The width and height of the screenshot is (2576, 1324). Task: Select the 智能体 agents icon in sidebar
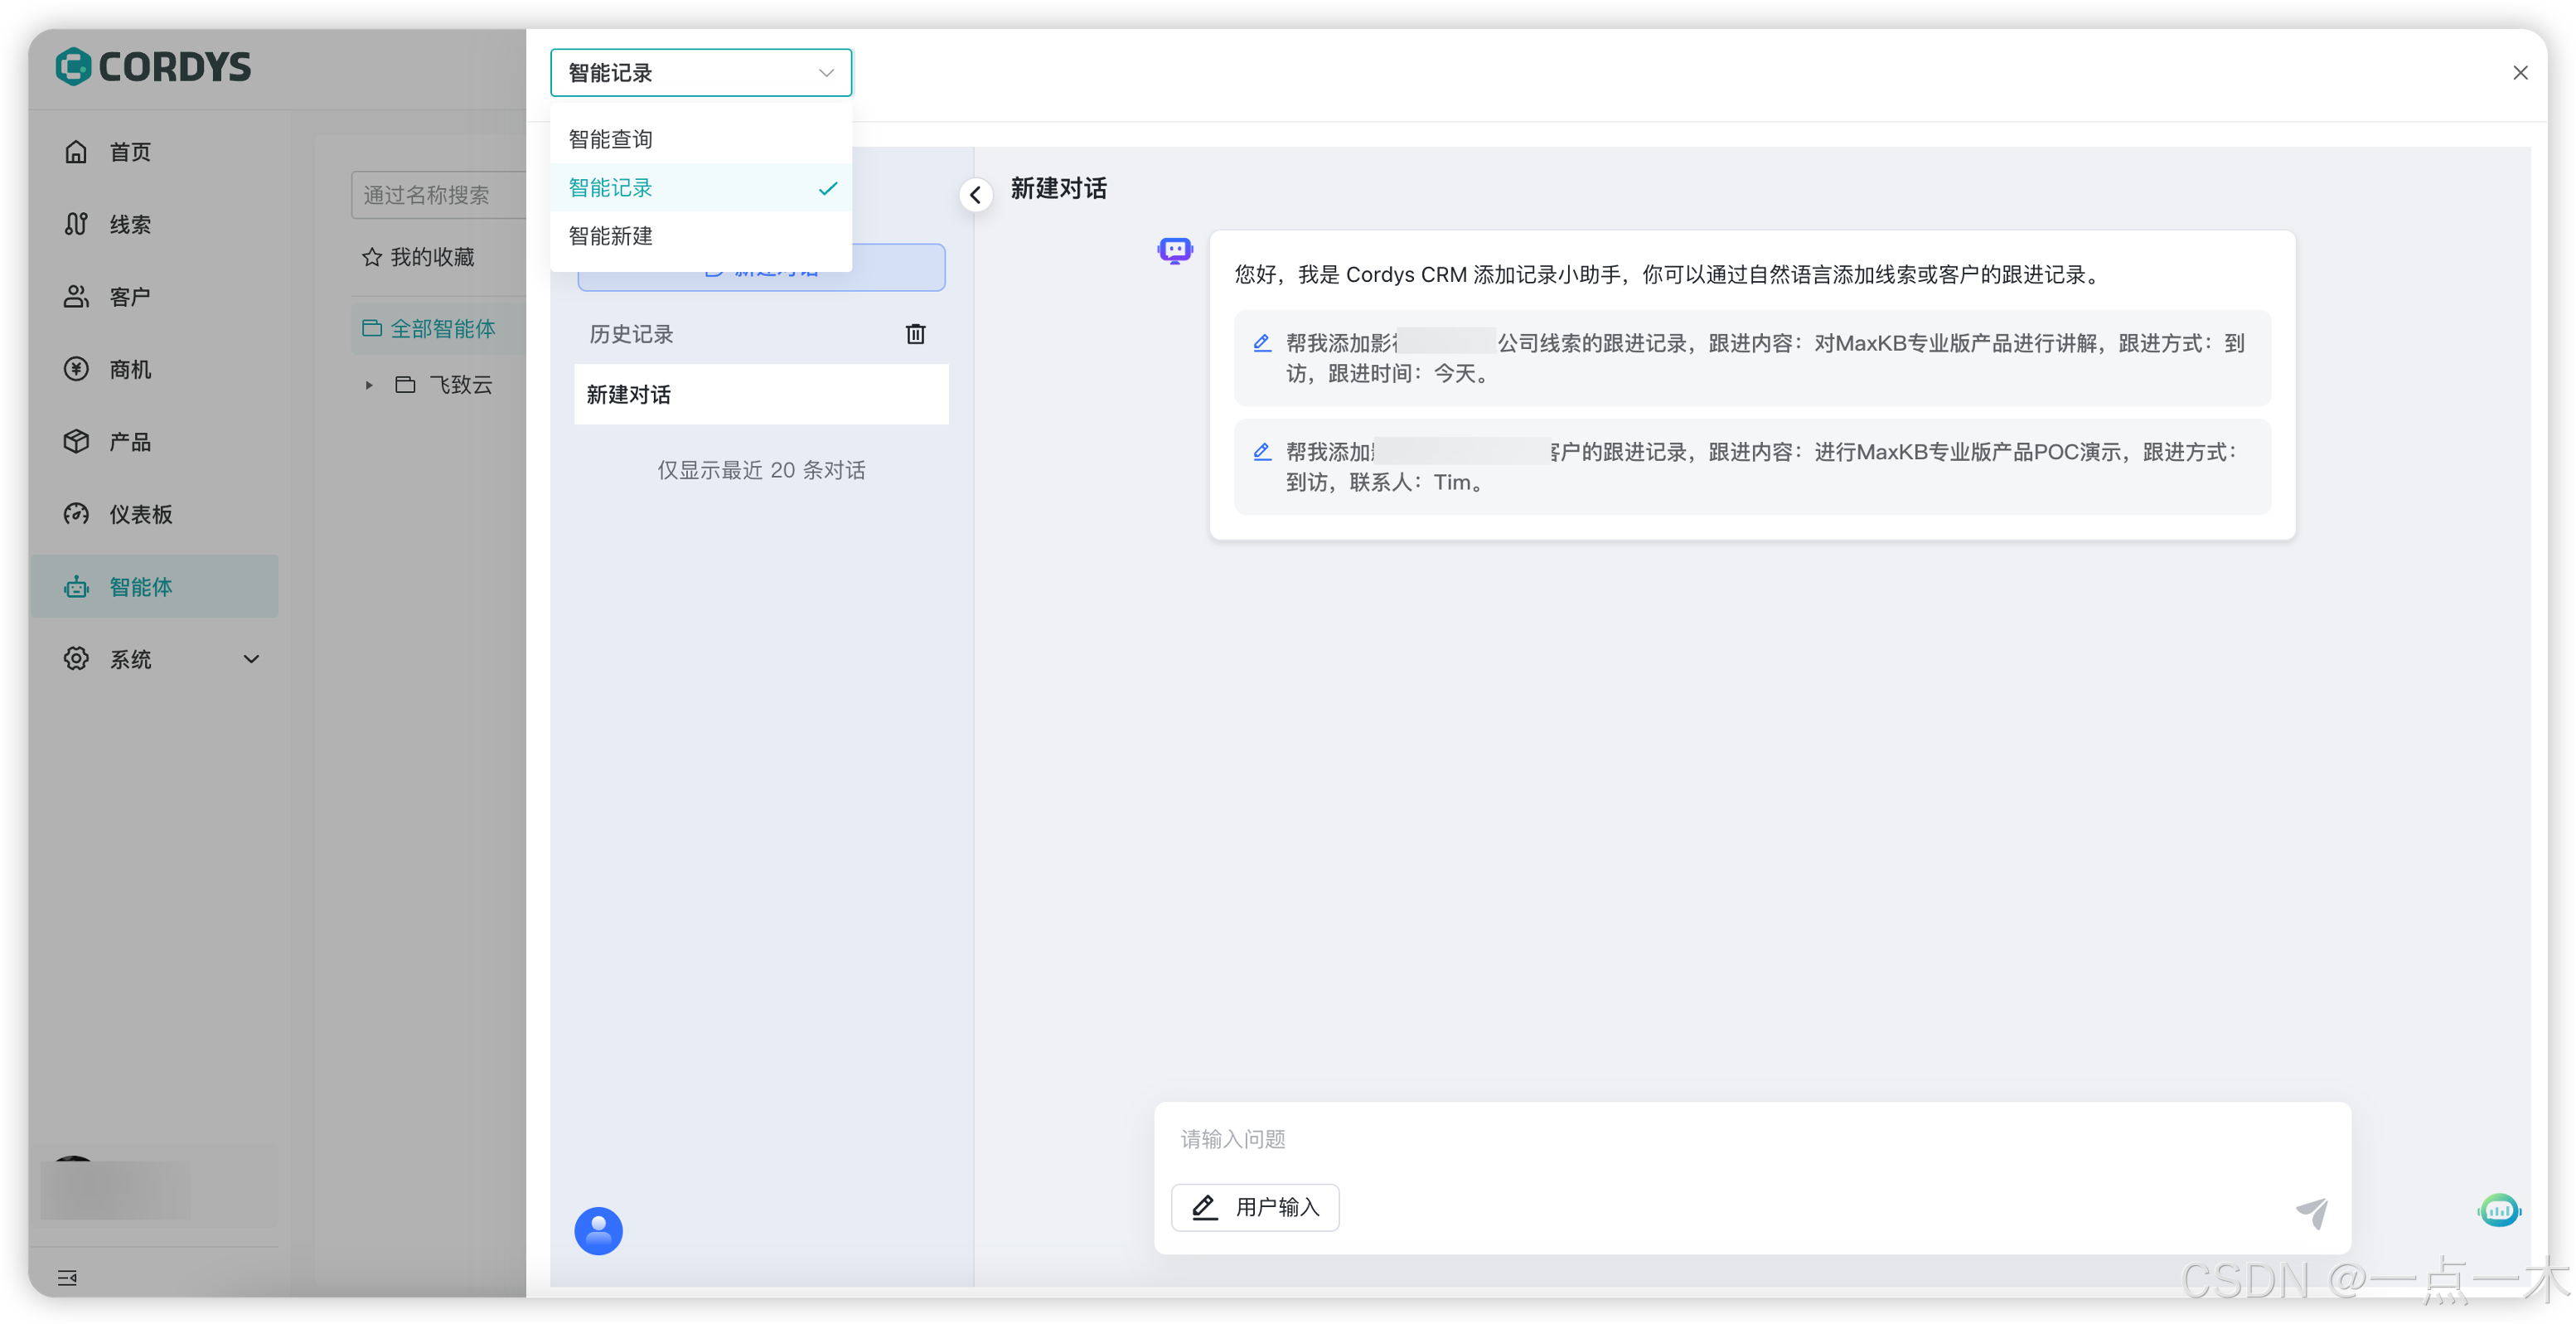140,587
